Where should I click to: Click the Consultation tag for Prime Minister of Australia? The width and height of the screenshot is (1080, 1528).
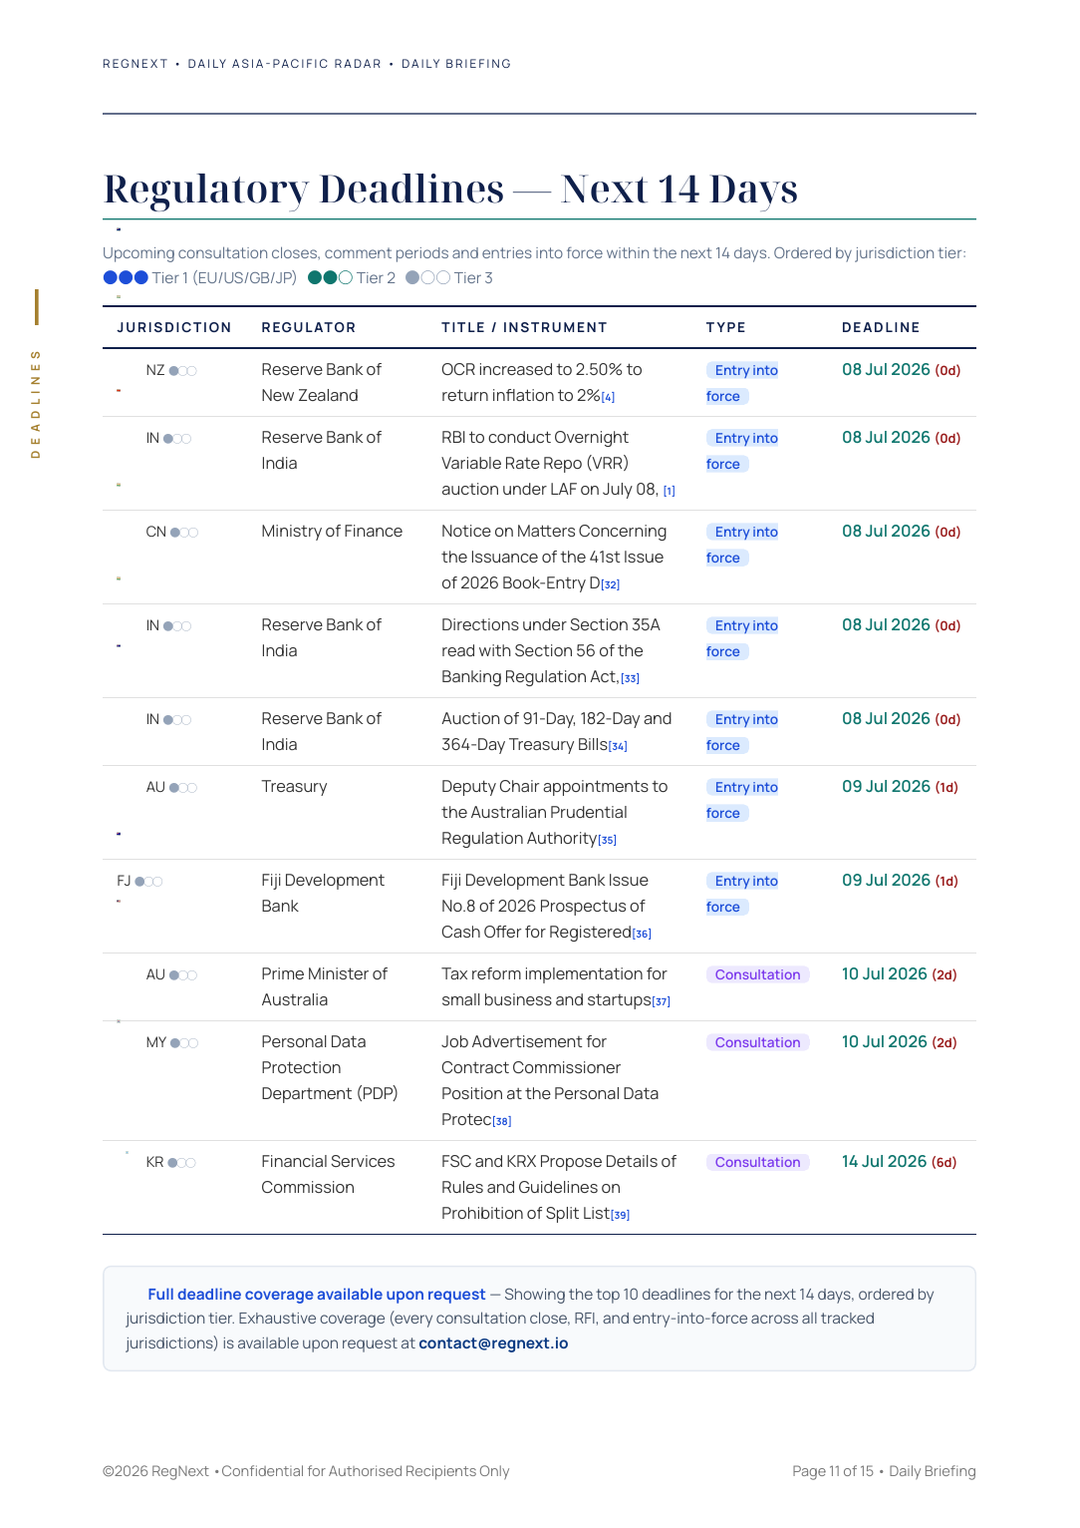757,975
